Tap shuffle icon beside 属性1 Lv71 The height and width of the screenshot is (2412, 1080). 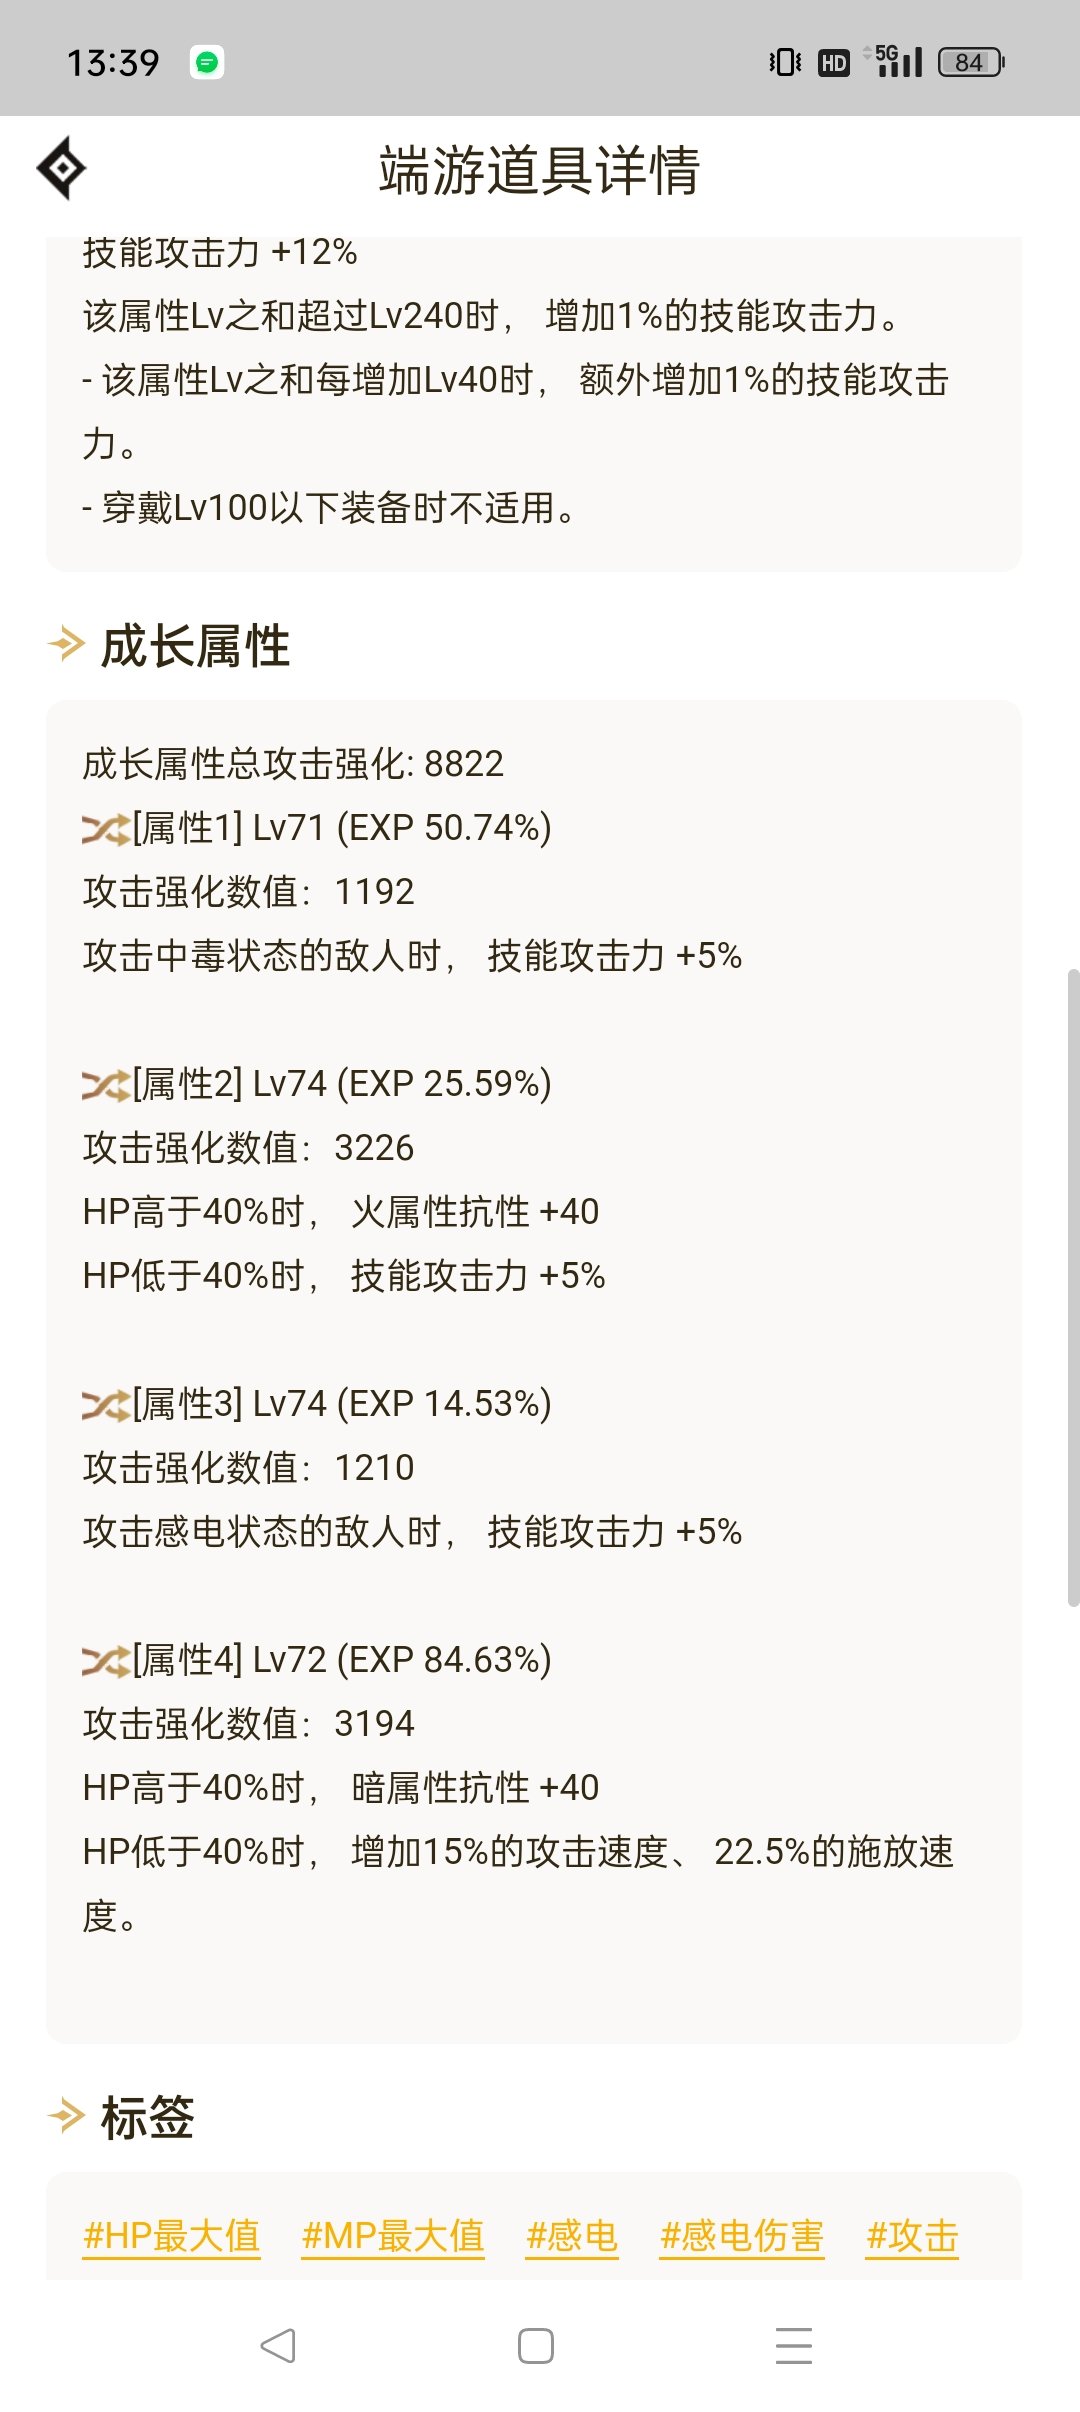click(x=106, y=829)
